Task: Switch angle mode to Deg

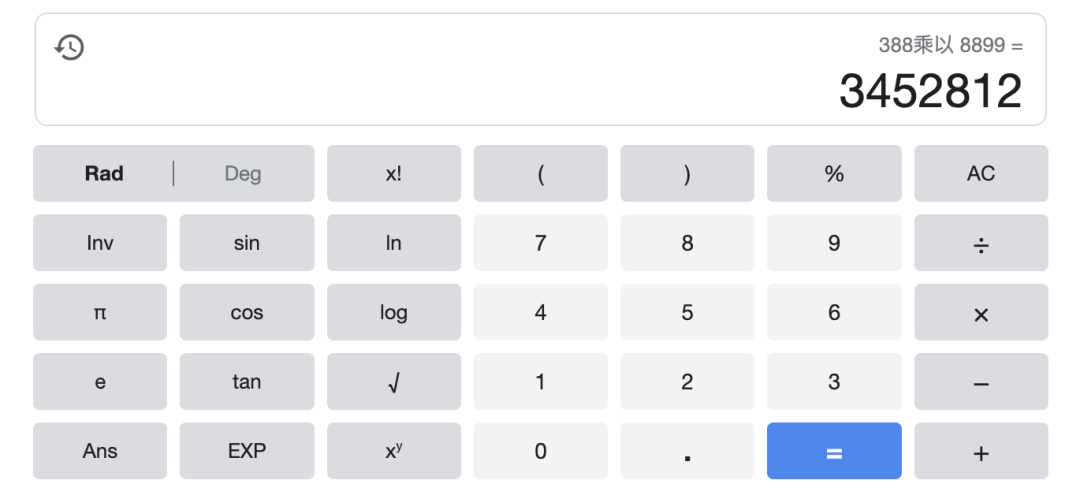Action: point(243,173)
